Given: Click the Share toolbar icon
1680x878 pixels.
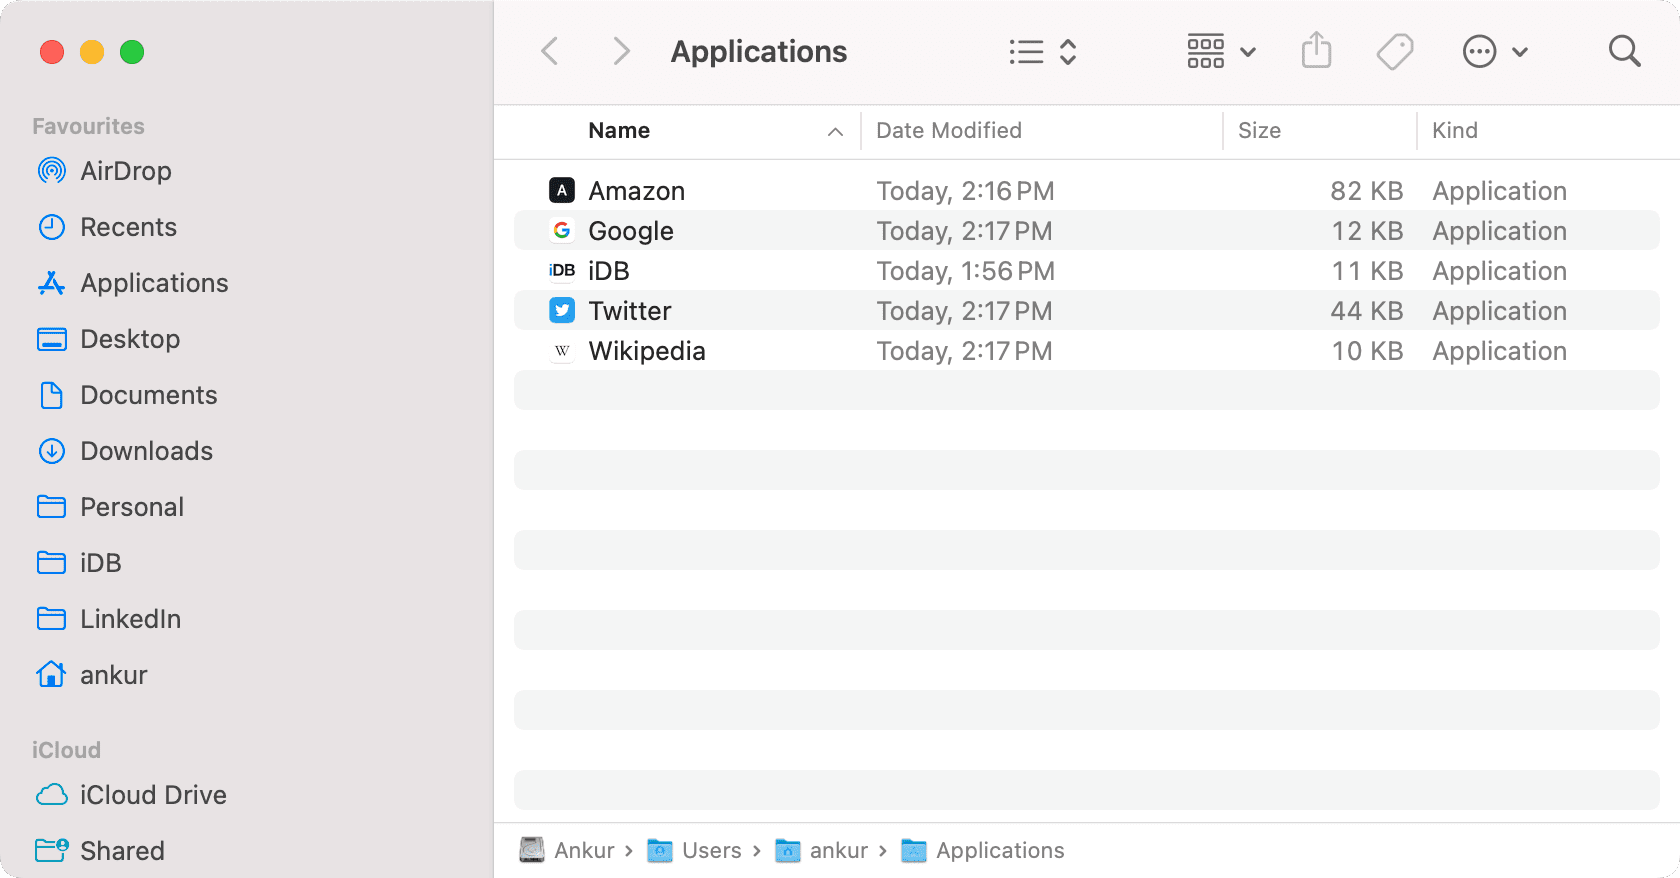Looking at the screenshot, I should click(1316, 50).
